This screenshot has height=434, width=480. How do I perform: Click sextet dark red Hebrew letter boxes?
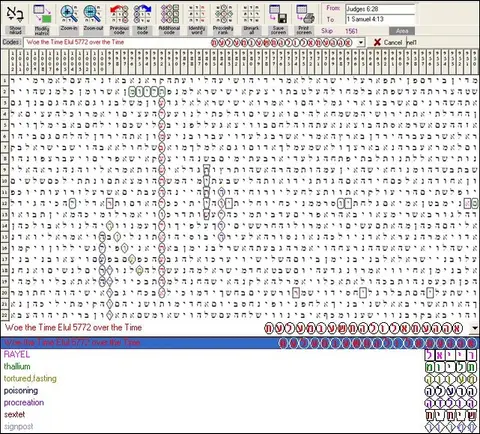click(451, 415)
